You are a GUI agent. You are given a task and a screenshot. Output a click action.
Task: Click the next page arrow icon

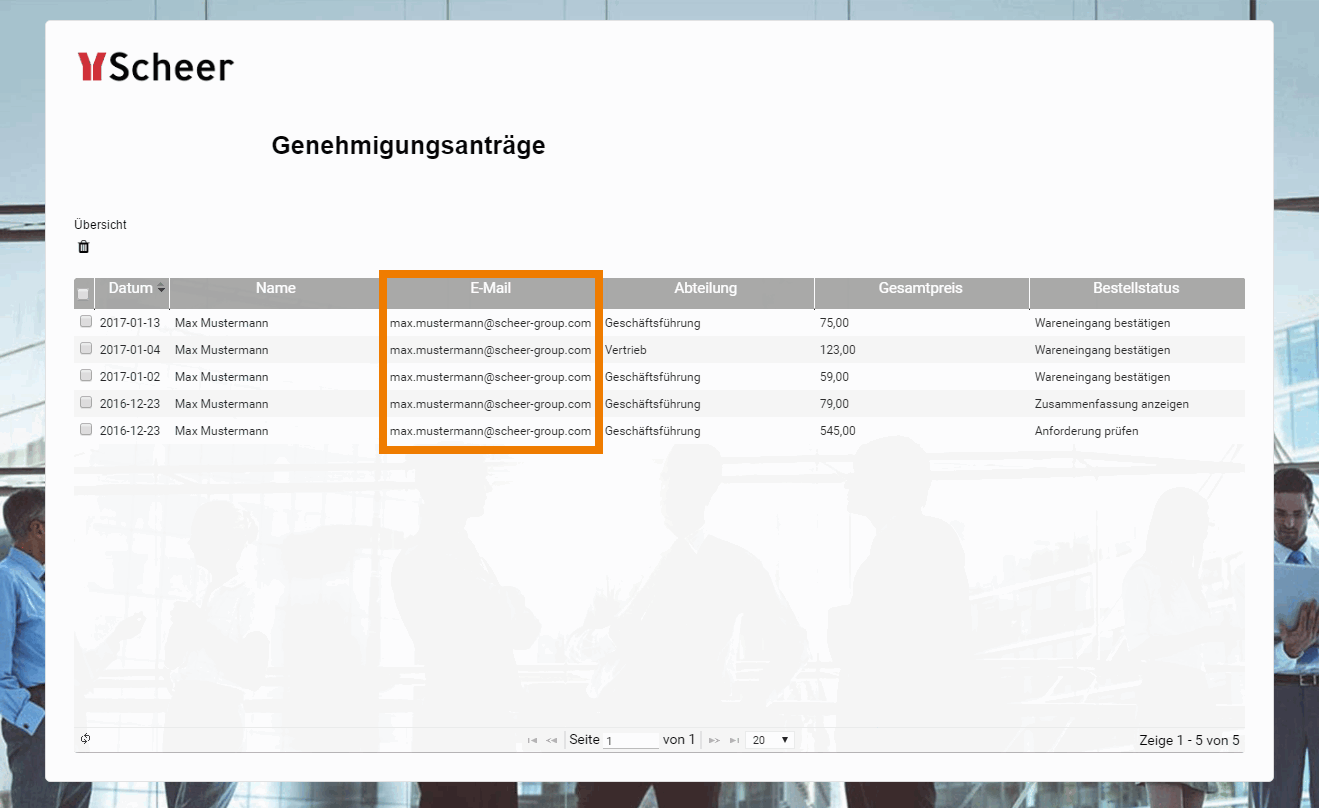[714, 739]
